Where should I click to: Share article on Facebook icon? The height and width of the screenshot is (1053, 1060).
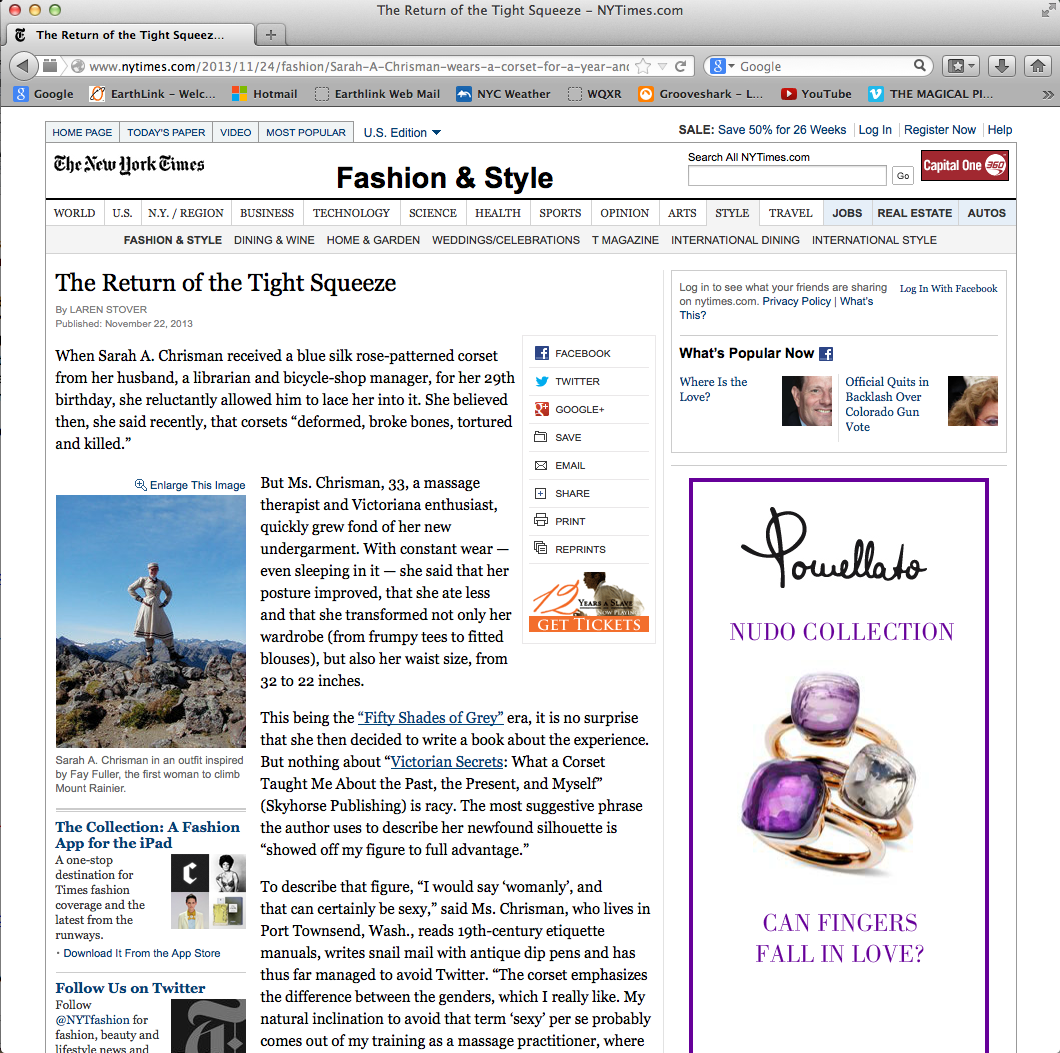(541, 353)
